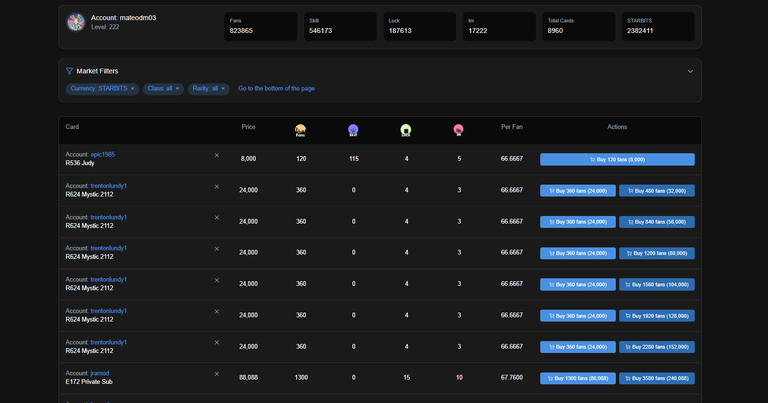This screenshot has width=768, height=403.
Task: Remove the Rarity: all filter chip
Action: click(x=223, y=89)
